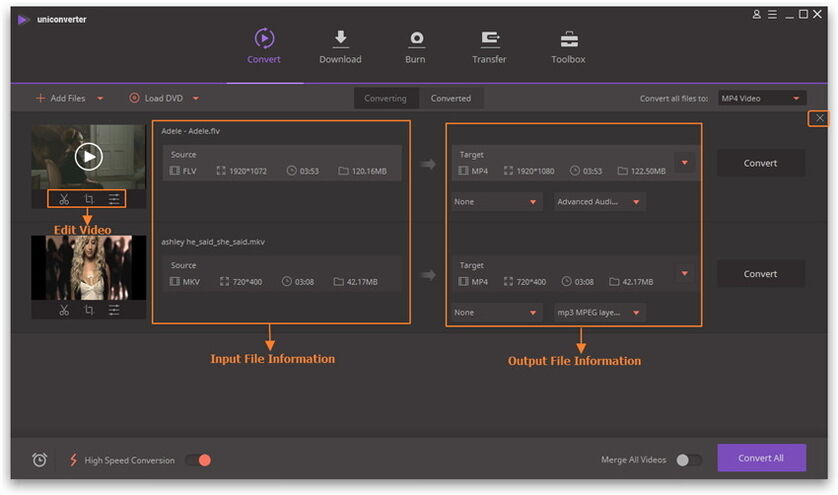The width and height of the screenshot is (838, 495).
Task: Click the ashley source format MKV
Action: pyautogui.click(x=184, y=282)
